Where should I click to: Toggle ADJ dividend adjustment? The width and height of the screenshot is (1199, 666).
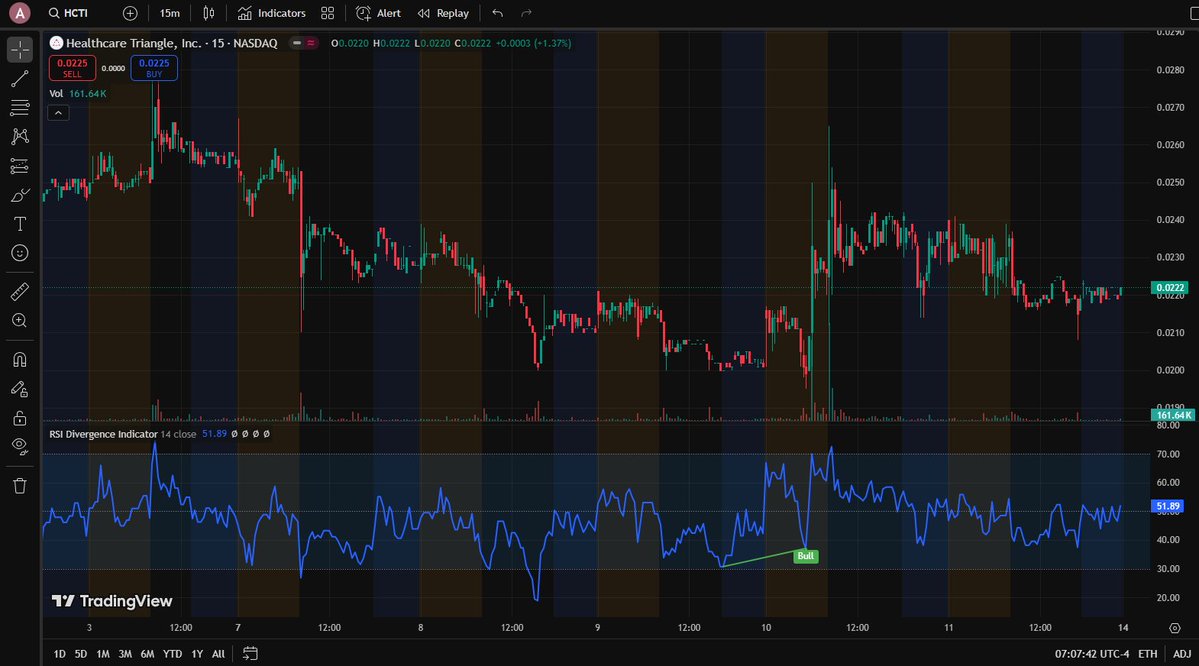click(x=1182, y=654)
